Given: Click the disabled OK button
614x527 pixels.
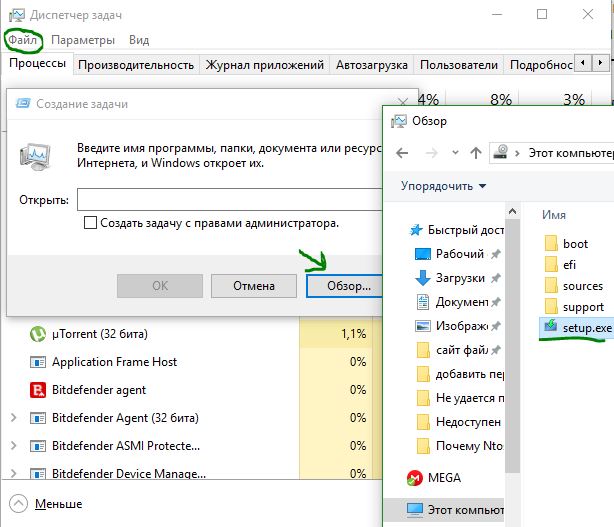Looking at the screenshot, I should click(x=160, y=286).
